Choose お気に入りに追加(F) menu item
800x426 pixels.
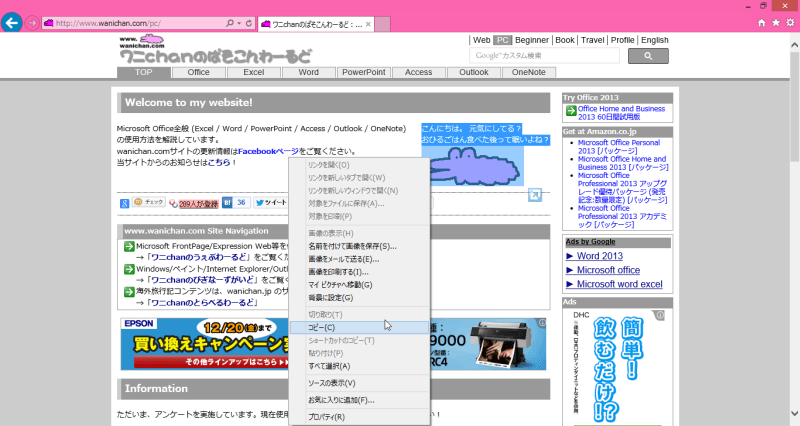coord(359,400)
